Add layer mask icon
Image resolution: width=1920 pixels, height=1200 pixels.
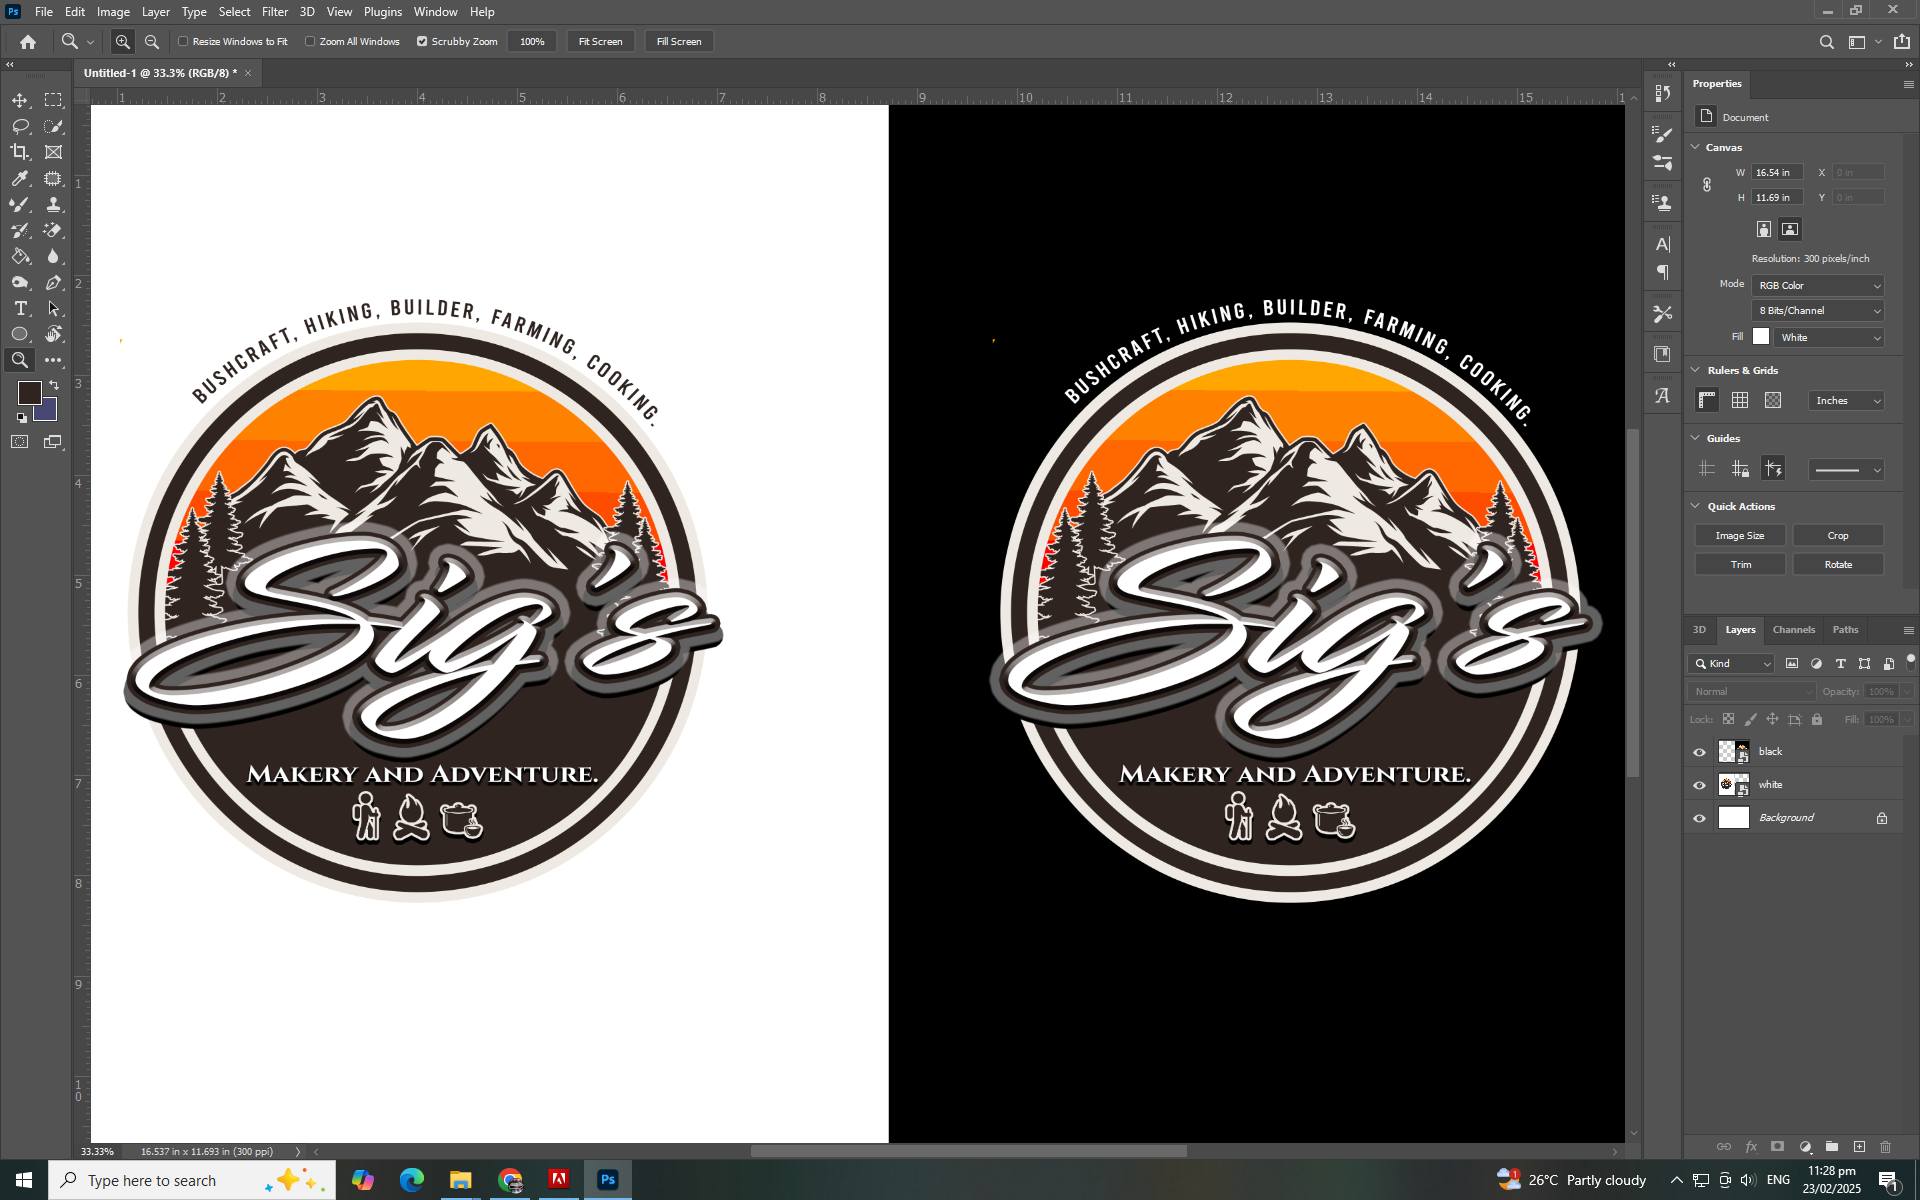1778,1147
